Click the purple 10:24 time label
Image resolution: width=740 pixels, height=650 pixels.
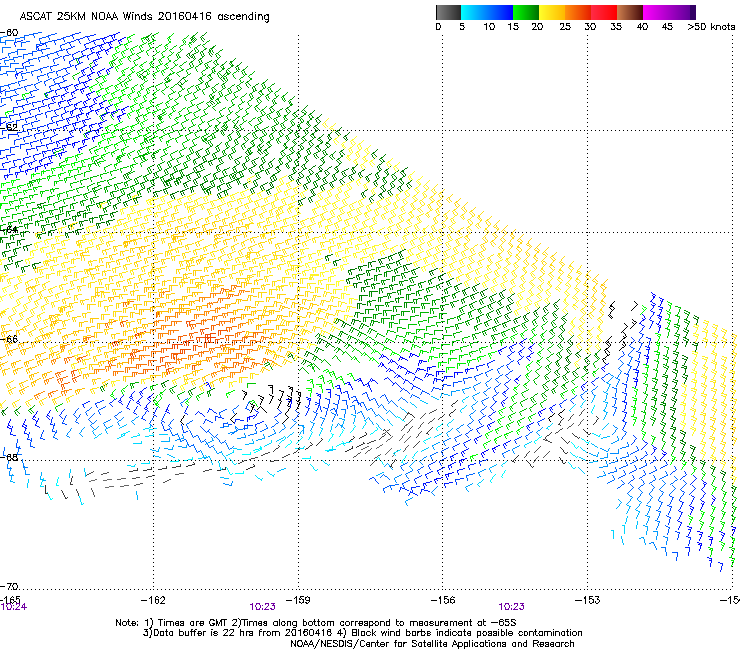(14, 607)
